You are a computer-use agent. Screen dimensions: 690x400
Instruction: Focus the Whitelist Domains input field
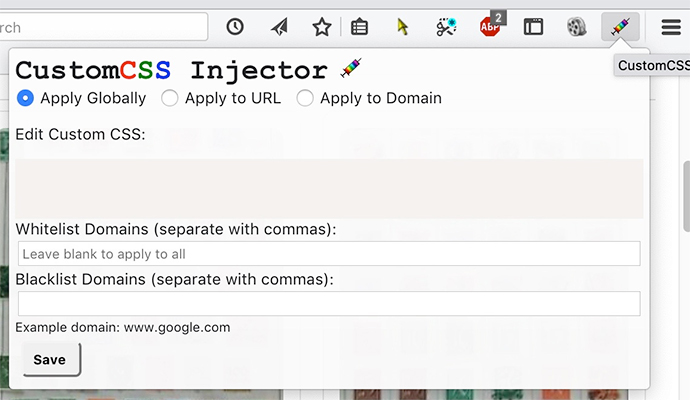[x=329, y=253]
